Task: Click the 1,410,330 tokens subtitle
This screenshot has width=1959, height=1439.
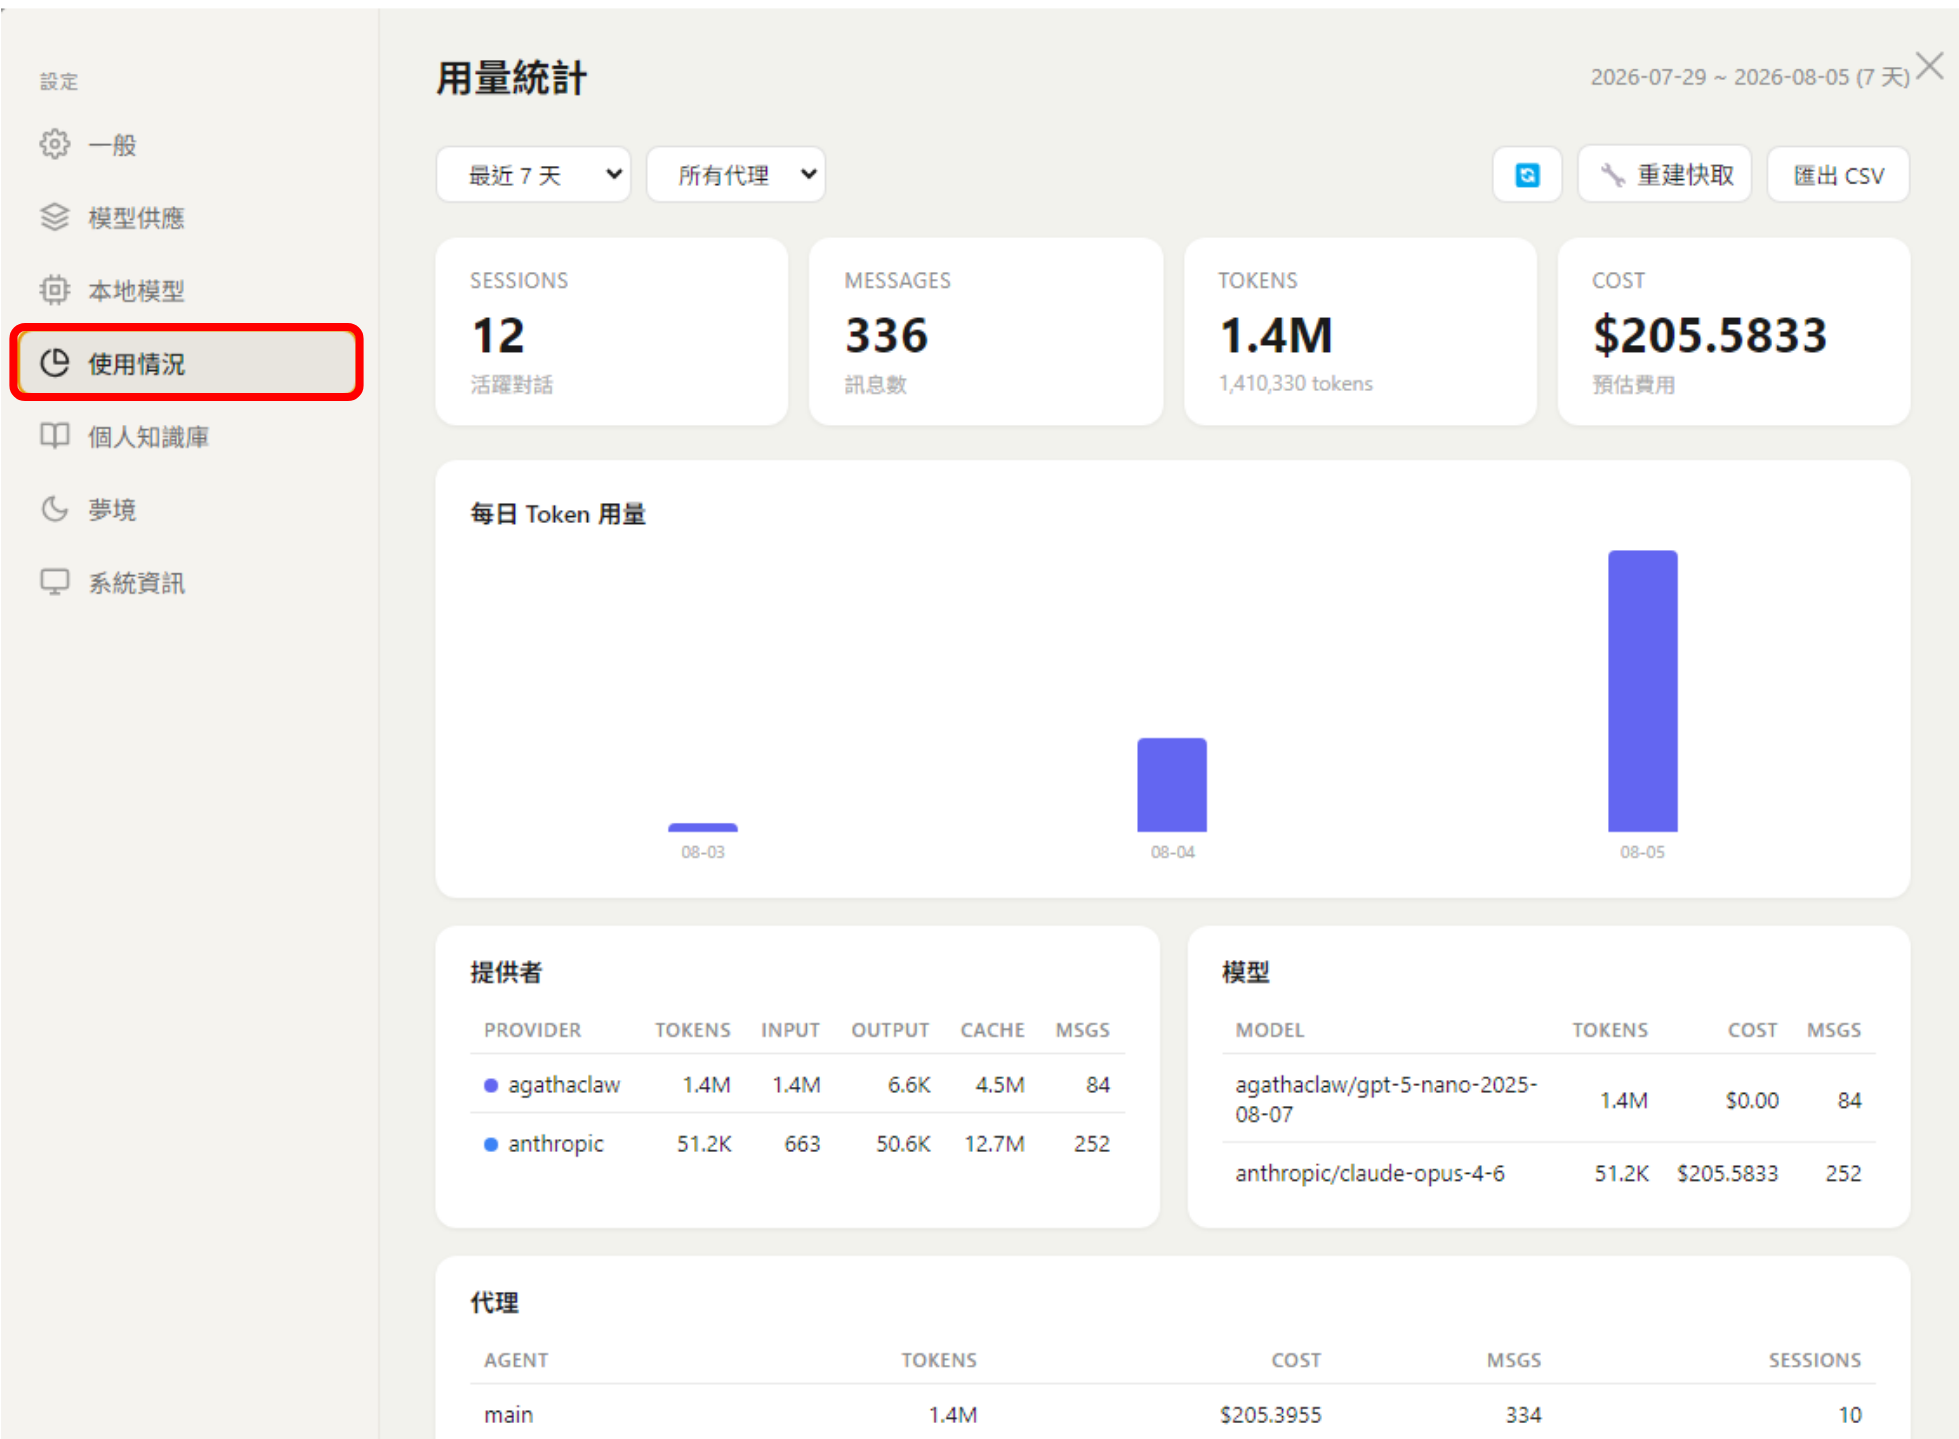Action: pos(1295,383)
